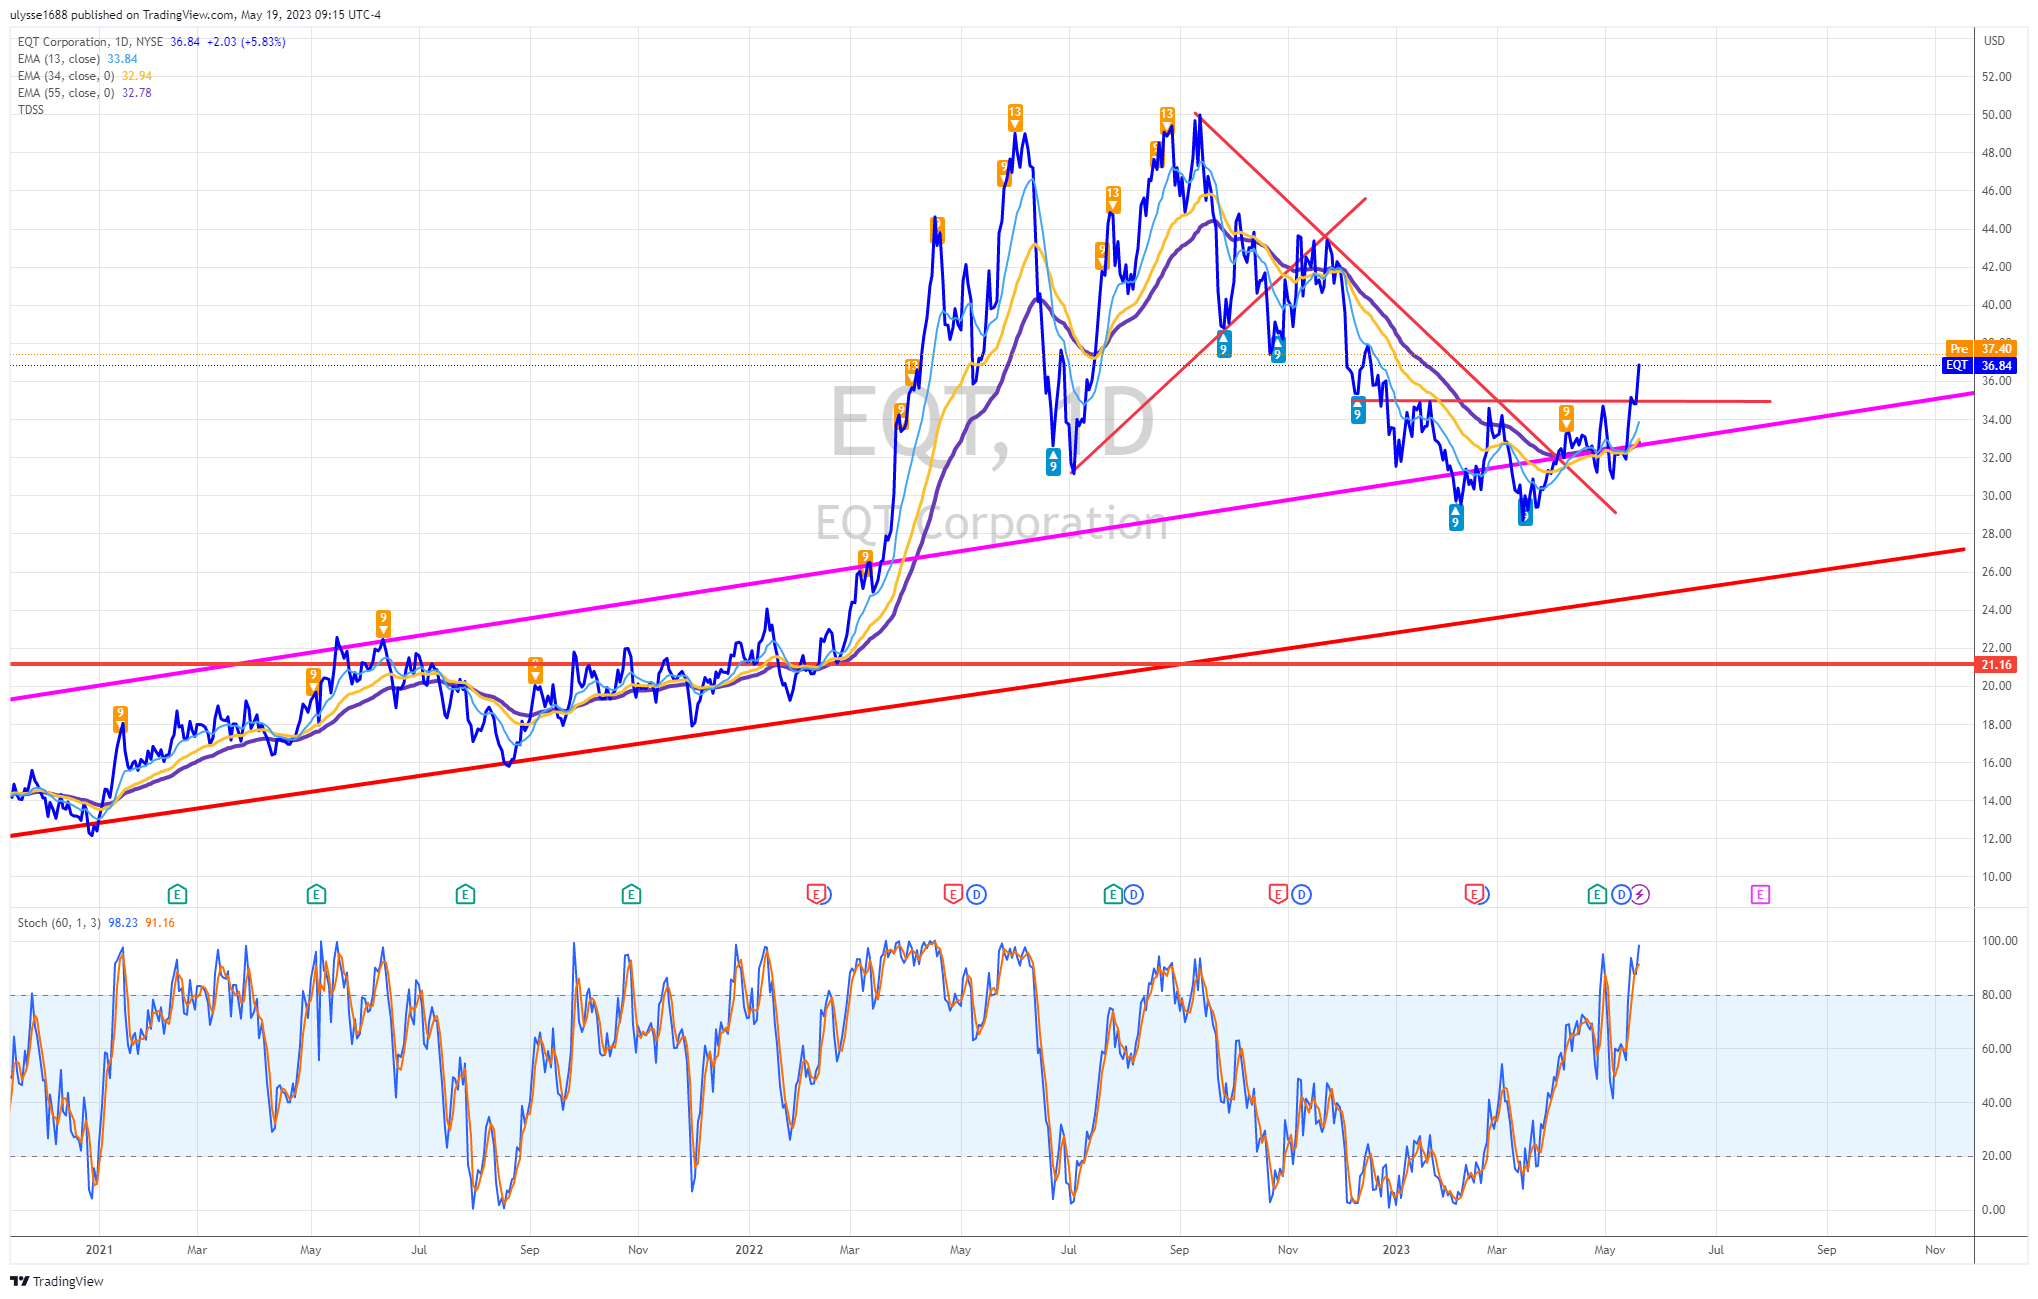Image resolution: width=2038 pixels, height=1299 pixels.
Task: Click the magenta upcoming earnings E icon
Action: 1760,895
